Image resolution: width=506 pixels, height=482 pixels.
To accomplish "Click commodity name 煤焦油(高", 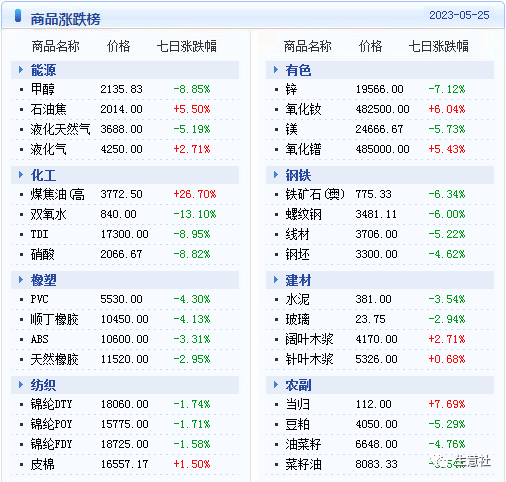I will [x=57, y=194].
